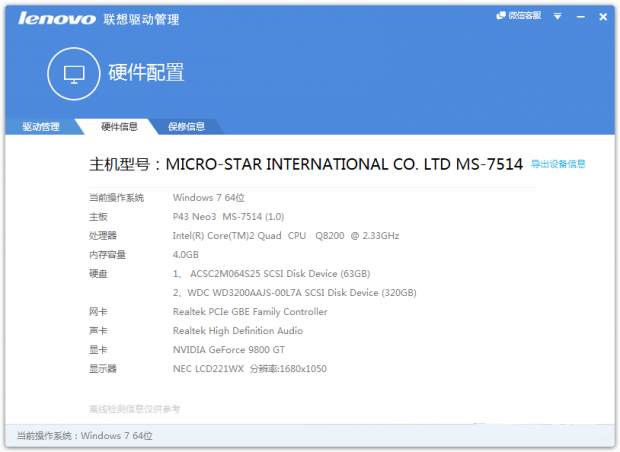Click the 离线检测信息仅供参考 notice text
Image resolution: width=620 pixels, height=452 pixels.
coord(134,409)
